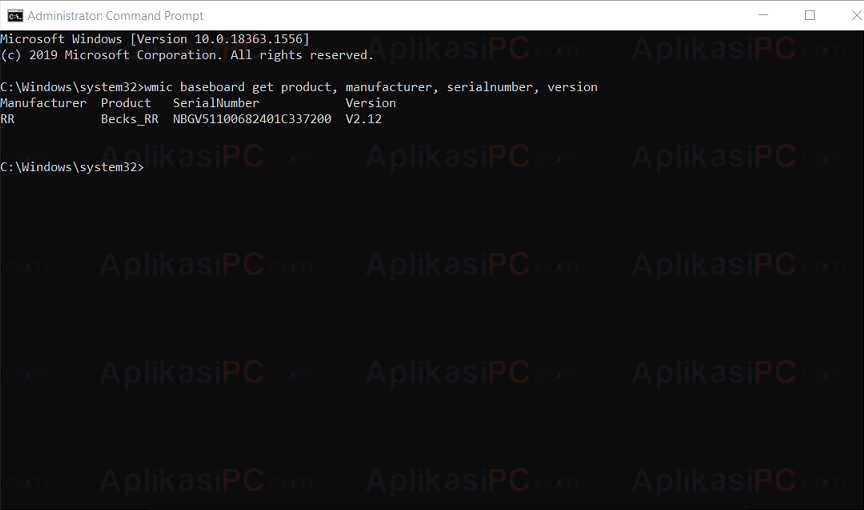
Task: Click the Version column header
Action: [371, 103]
